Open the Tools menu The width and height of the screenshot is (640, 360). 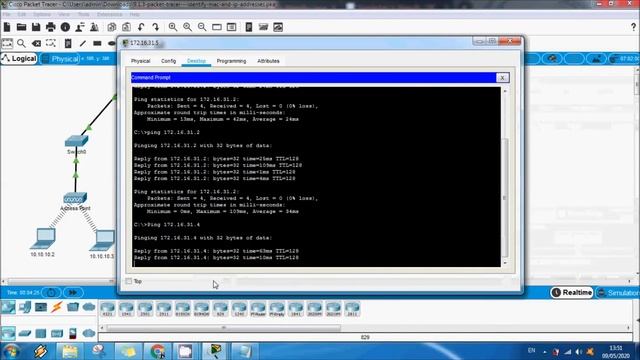(x=84, y=14)
